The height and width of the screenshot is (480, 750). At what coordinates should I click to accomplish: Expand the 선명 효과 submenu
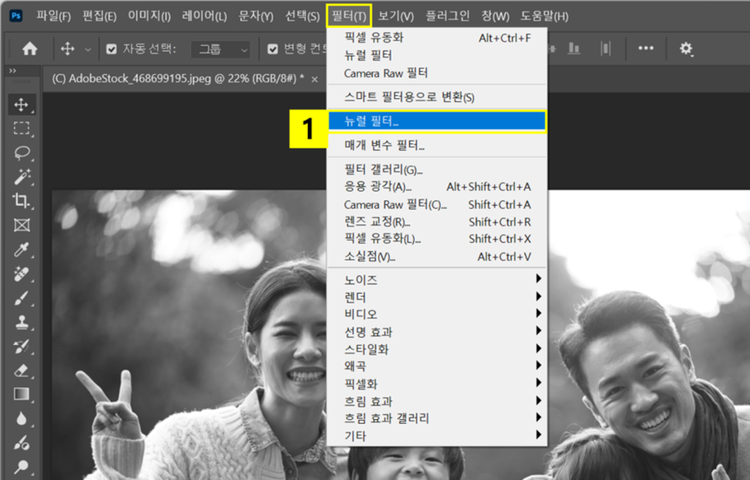(437, 332)
